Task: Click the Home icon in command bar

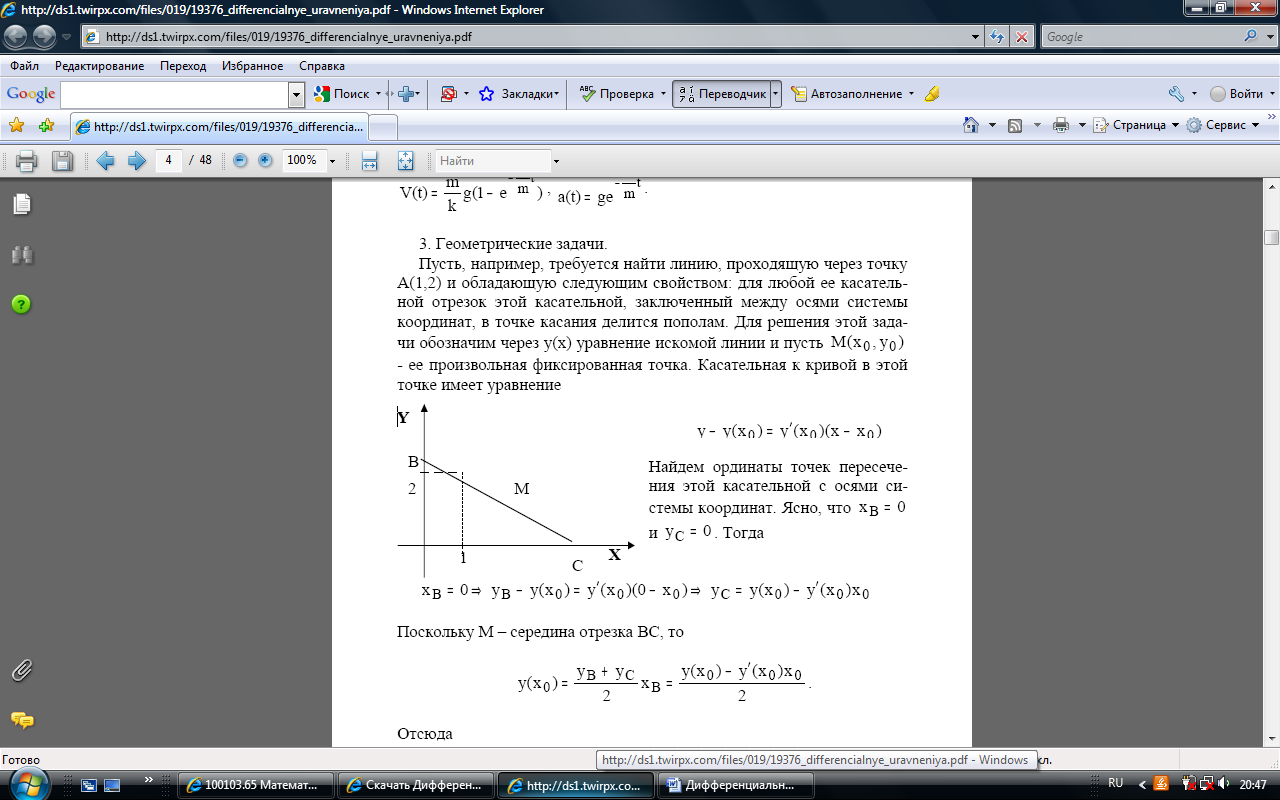Action: [970, 125]
